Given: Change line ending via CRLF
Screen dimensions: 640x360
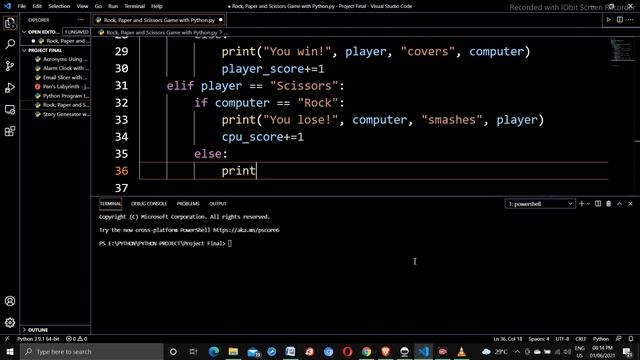Looking at the screenshot, I should [x=580, y=339].
